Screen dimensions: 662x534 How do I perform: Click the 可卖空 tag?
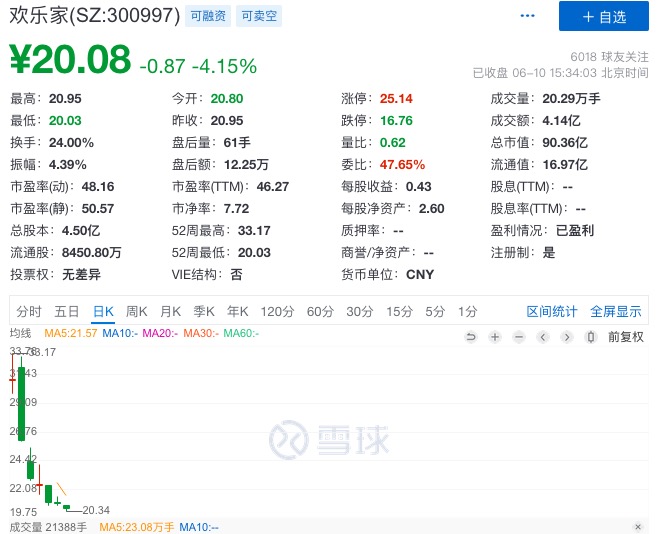[259, 16]
